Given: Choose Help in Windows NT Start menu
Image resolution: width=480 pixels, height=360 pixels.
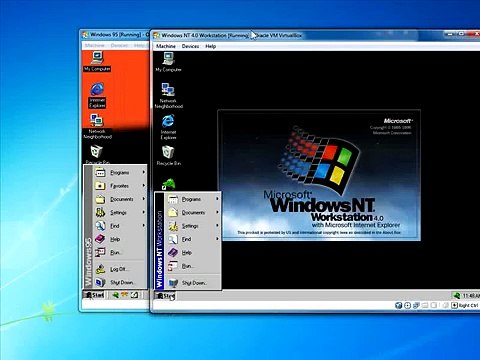Looking at the screenshot, I should coord(192,252).
